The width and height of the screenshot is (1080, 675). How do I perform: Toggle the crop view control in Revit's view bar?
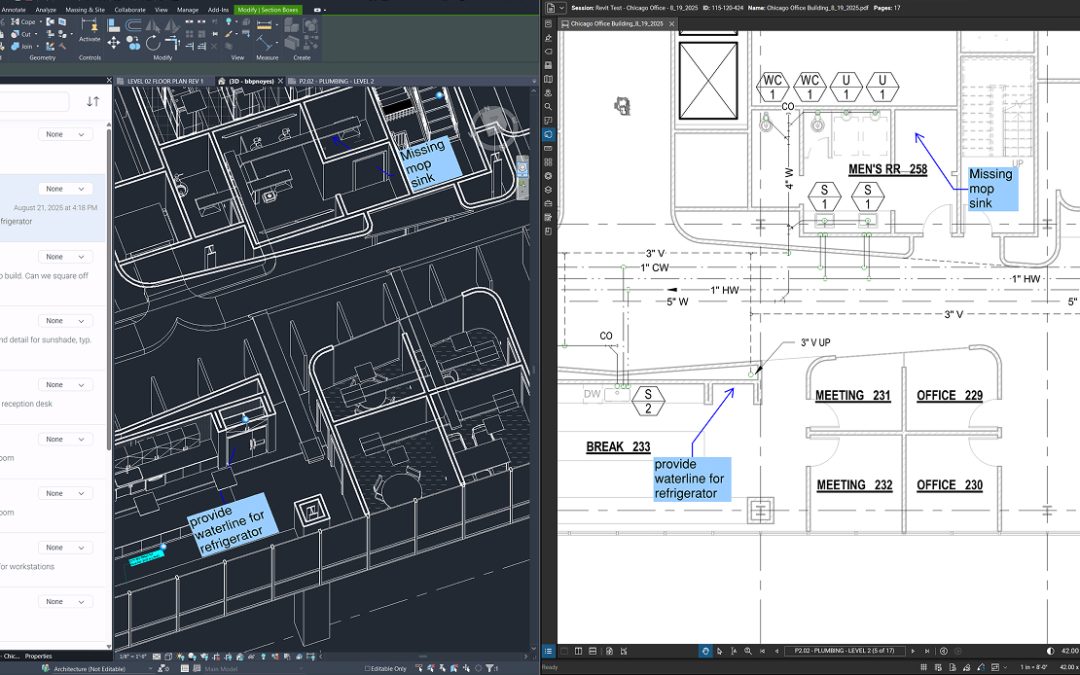point(215,656)
